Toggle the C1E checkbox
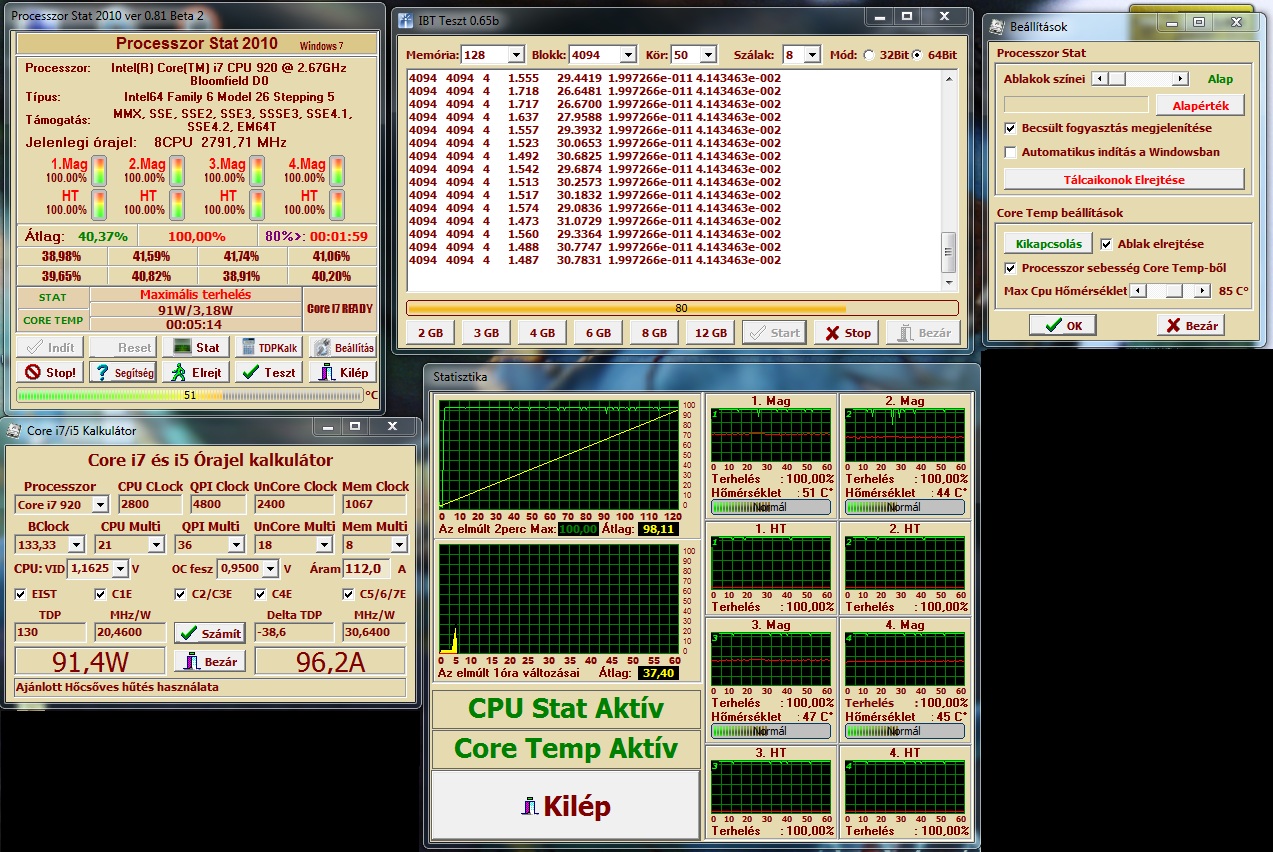The image size is (1273, 852). (101, 594)
